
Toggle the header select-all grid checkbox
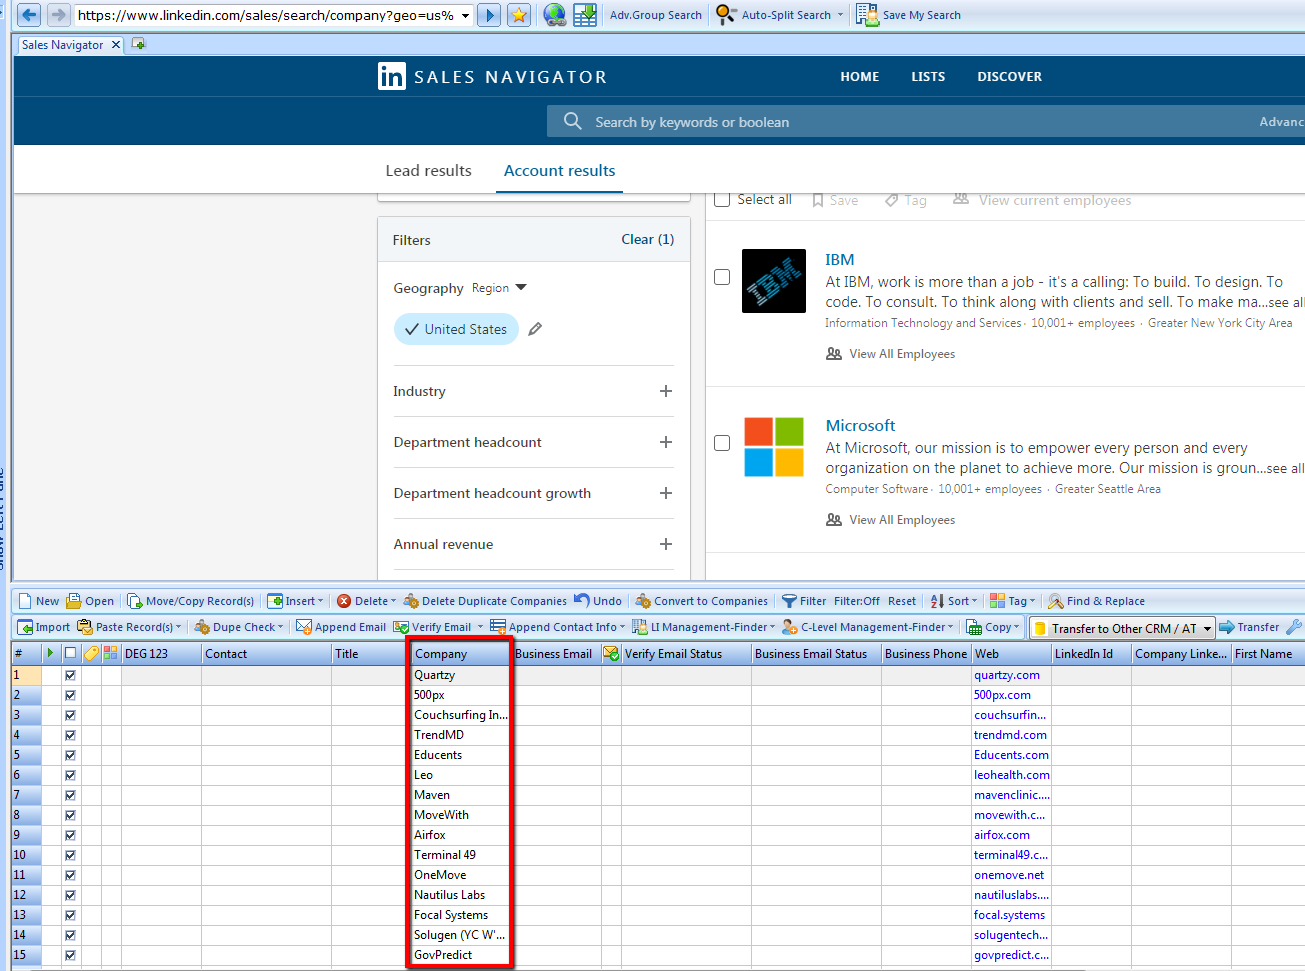[x=70, y=653]
